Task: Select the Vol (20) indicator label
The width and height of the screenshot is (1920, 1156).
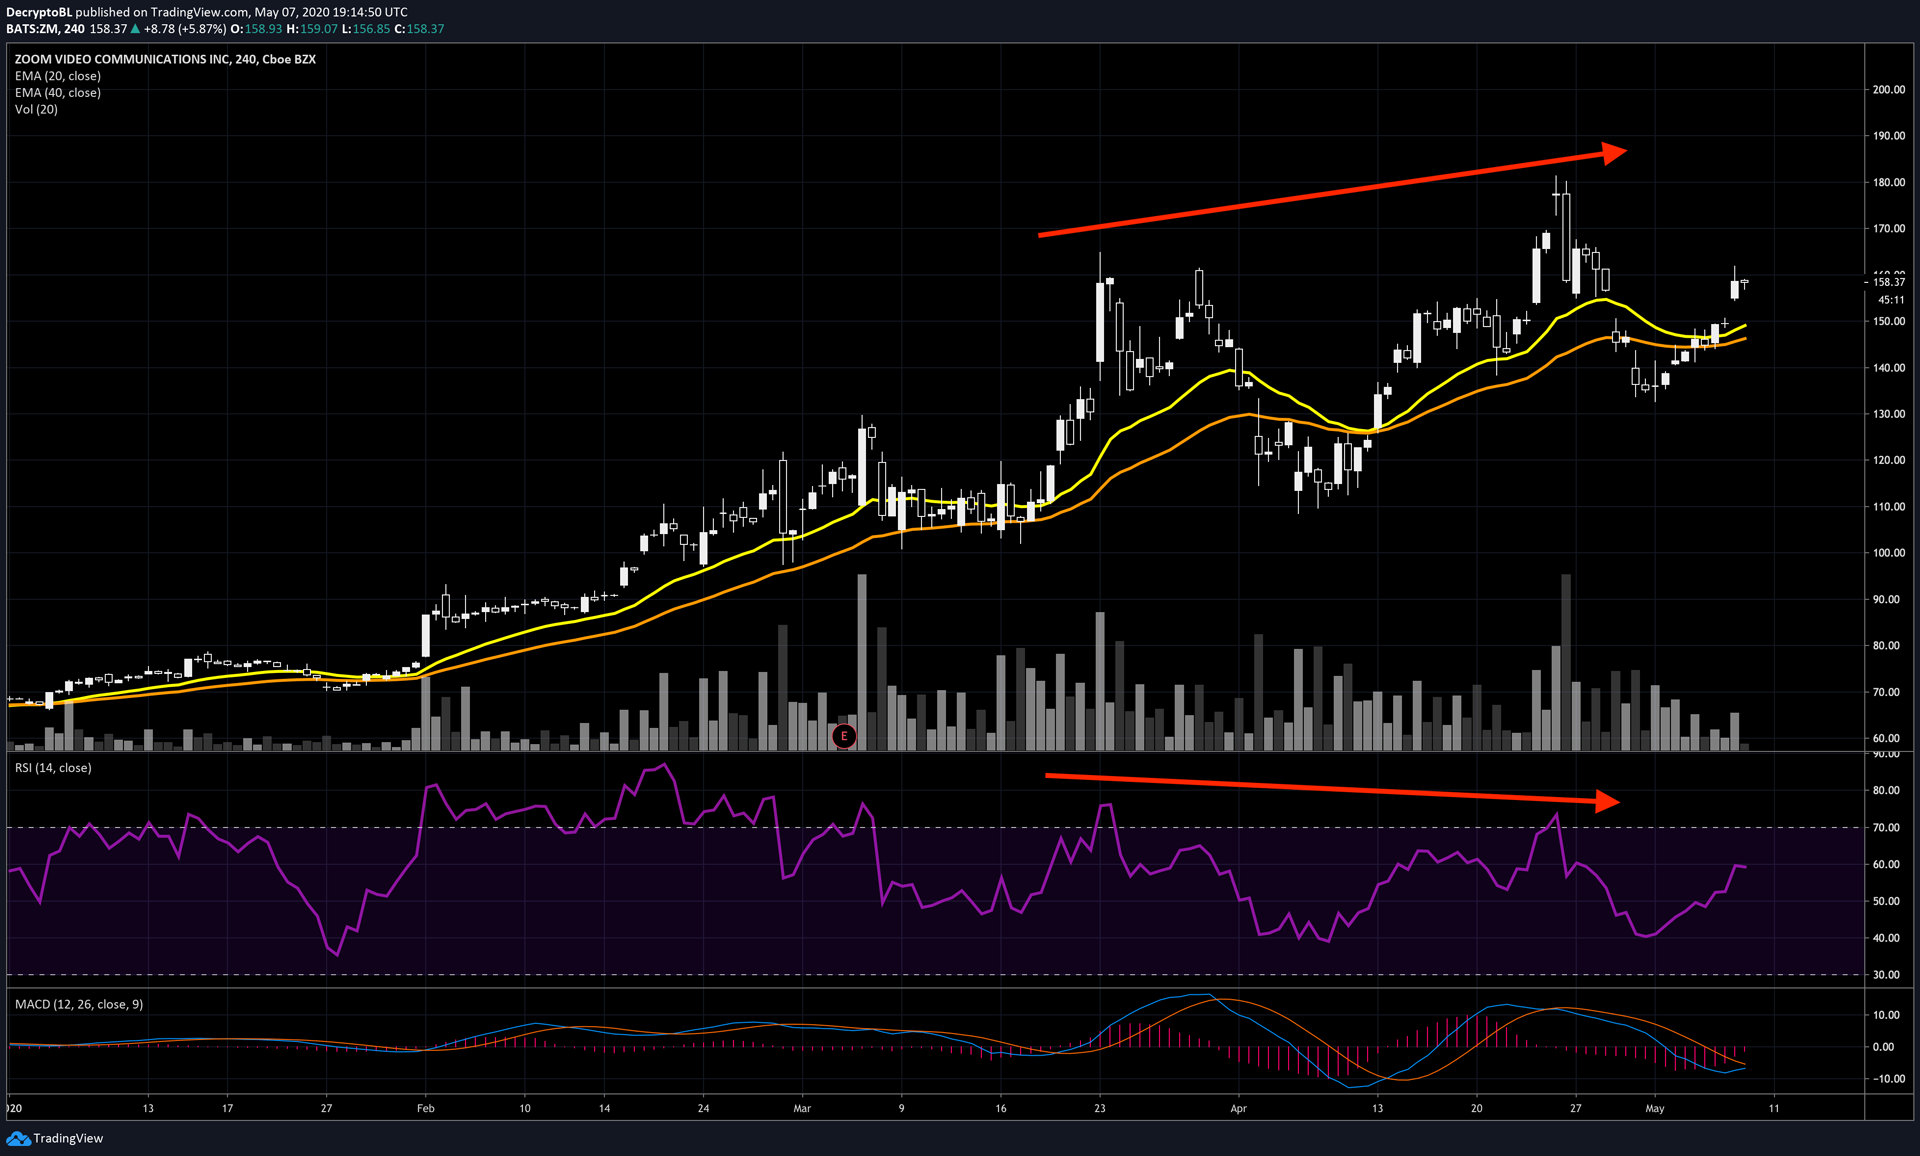Action: pyautogui.click(x=36, y=110)
